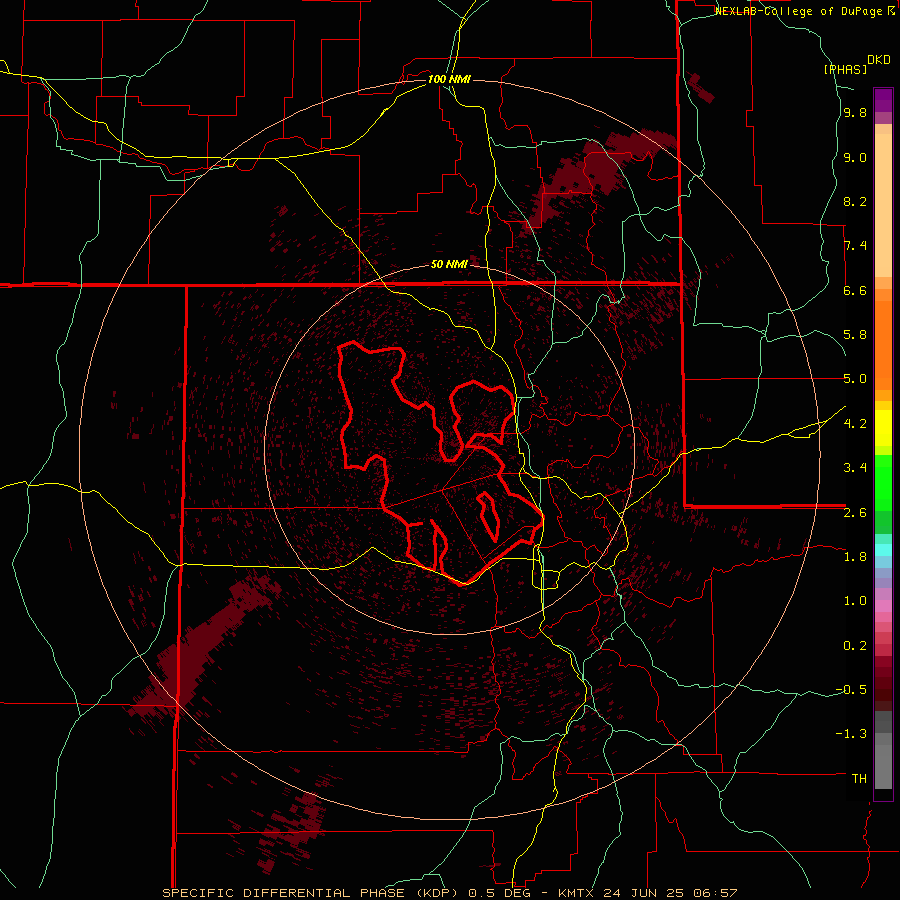Click the 1.8 scale value
This screenshot has width=900, height=900.
(x=855, y=557)
